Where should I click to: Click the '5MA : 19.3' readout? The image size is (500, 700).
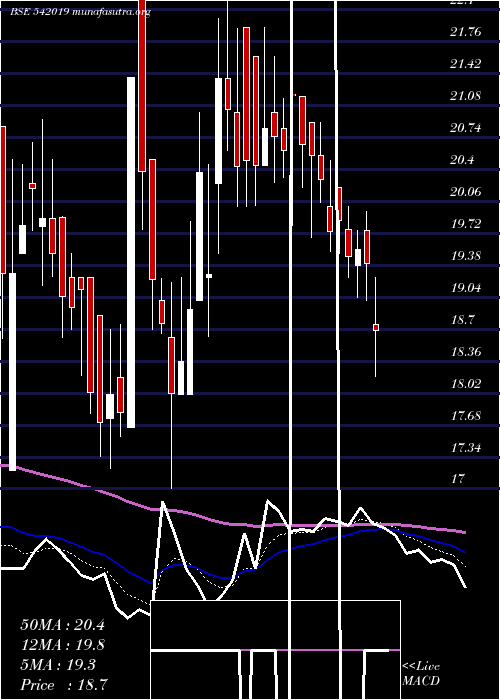tap(58, 665)
